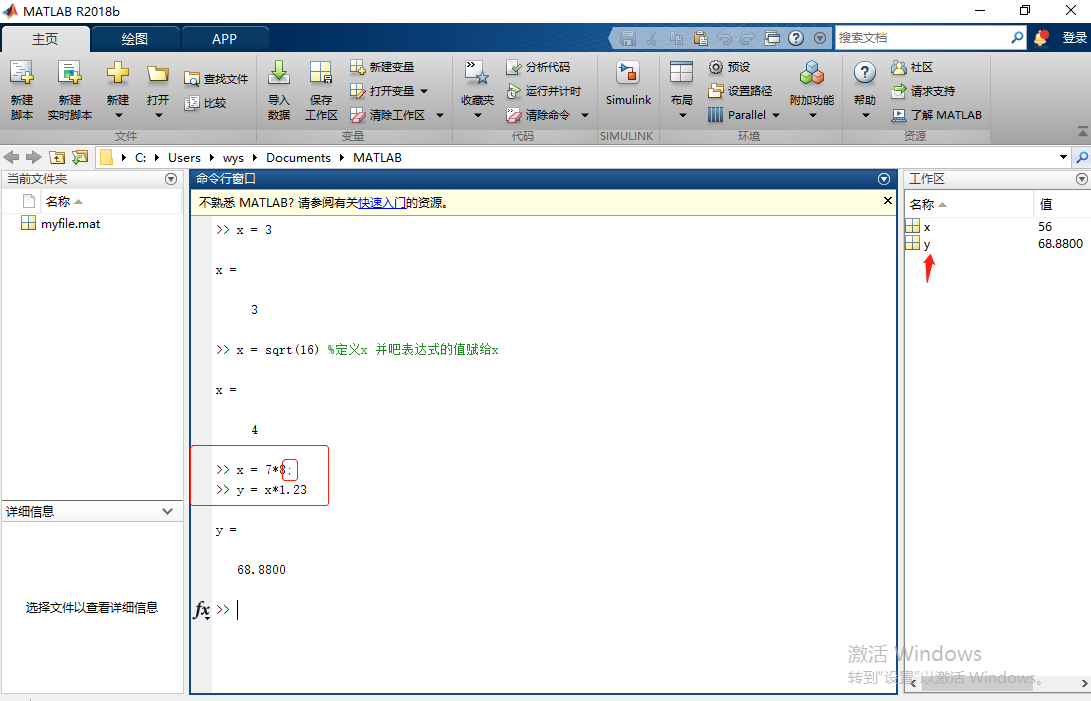Click 运行并计时 run and time
Screen dimensions: 1091x701
click(x=543, y=91)
